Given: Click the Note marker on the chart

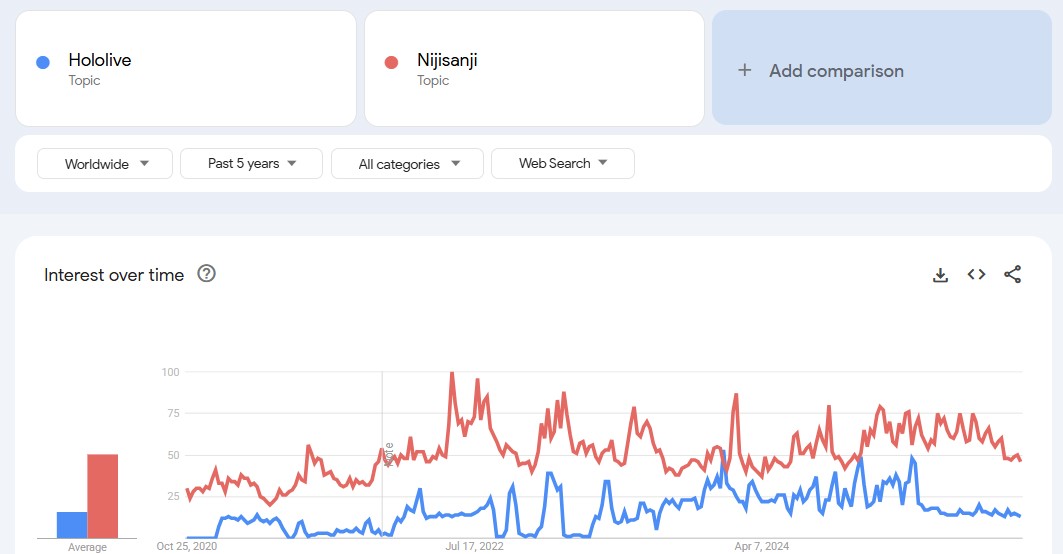Looking at the screenshot, I should (388, 455).
